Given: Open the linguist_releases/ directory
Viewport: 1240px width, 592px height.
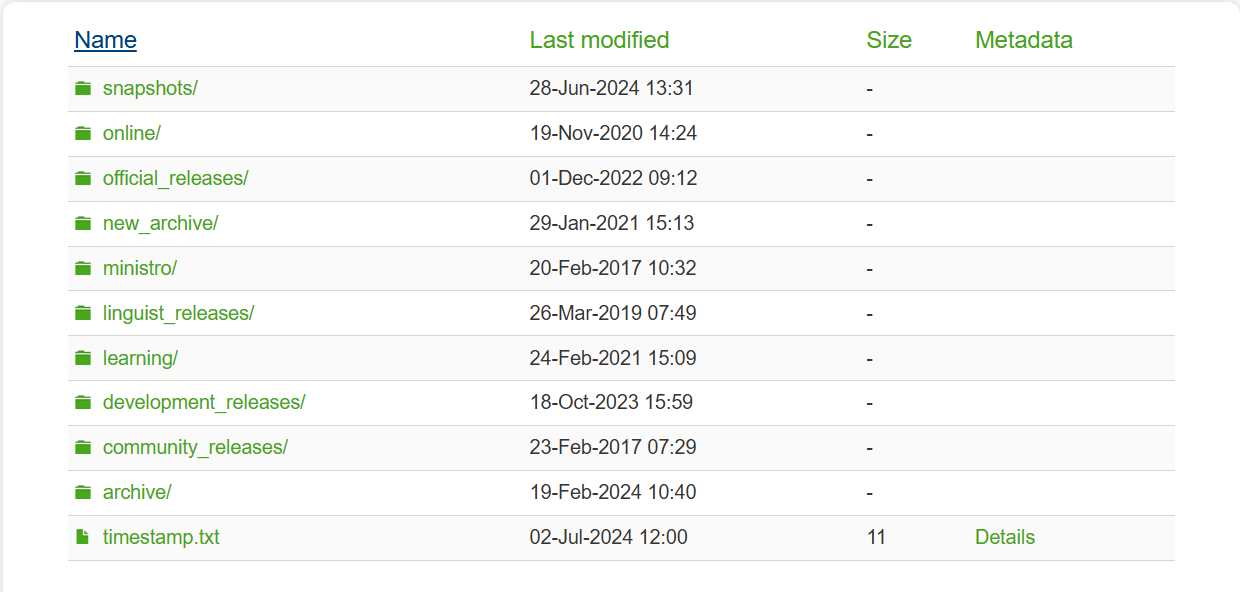Looking at the screenshot, I should (178, 313).
